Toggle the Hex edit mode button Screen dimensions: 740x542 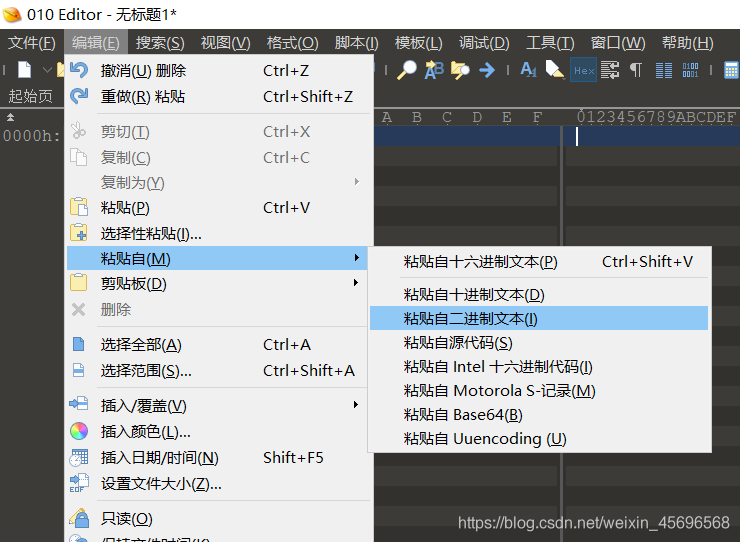[x=583, y=70]
